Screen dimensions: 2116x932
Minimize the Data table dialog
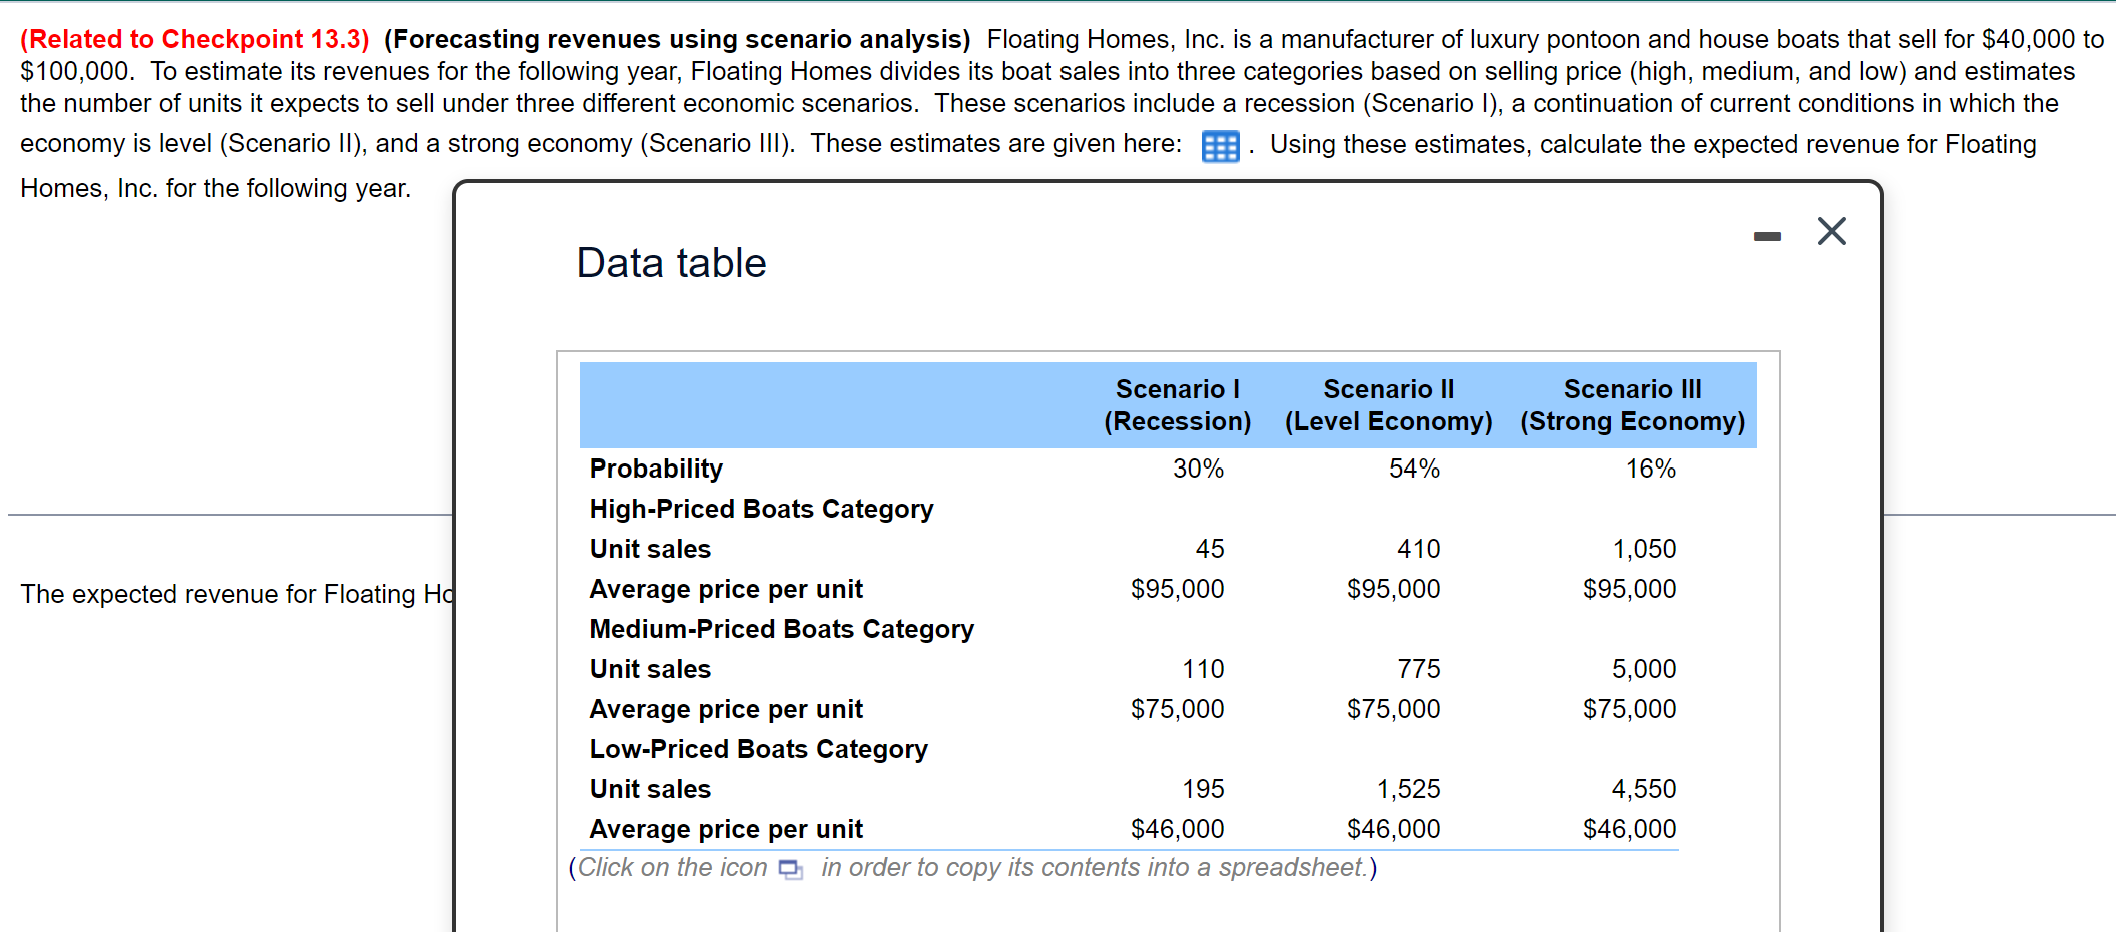[x=1767, y=236]
